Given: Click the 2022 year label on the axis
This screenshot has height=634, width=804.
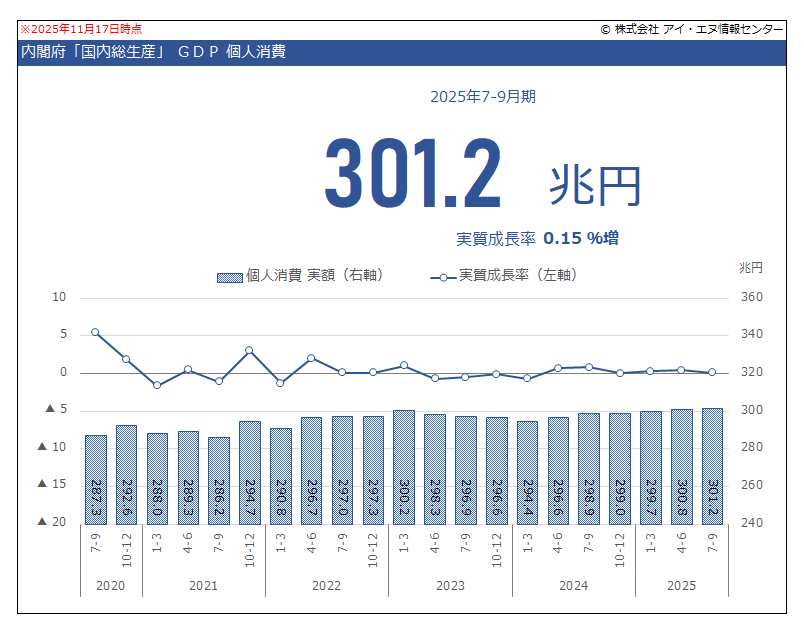Looking at the screenshot, I should click(326, 585).
